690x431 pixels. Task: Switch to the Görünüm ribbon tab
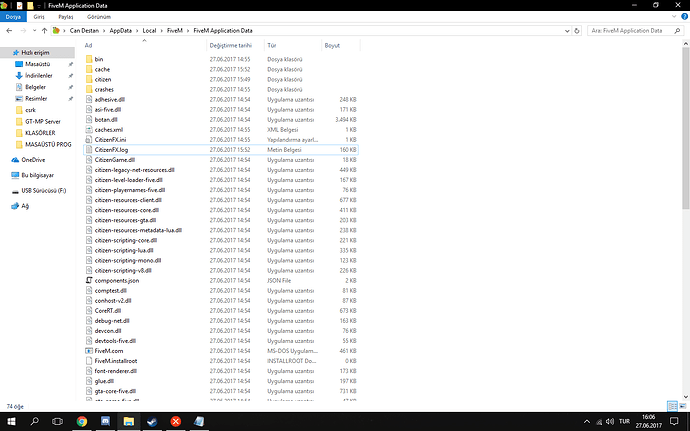(x=99, y=17)
